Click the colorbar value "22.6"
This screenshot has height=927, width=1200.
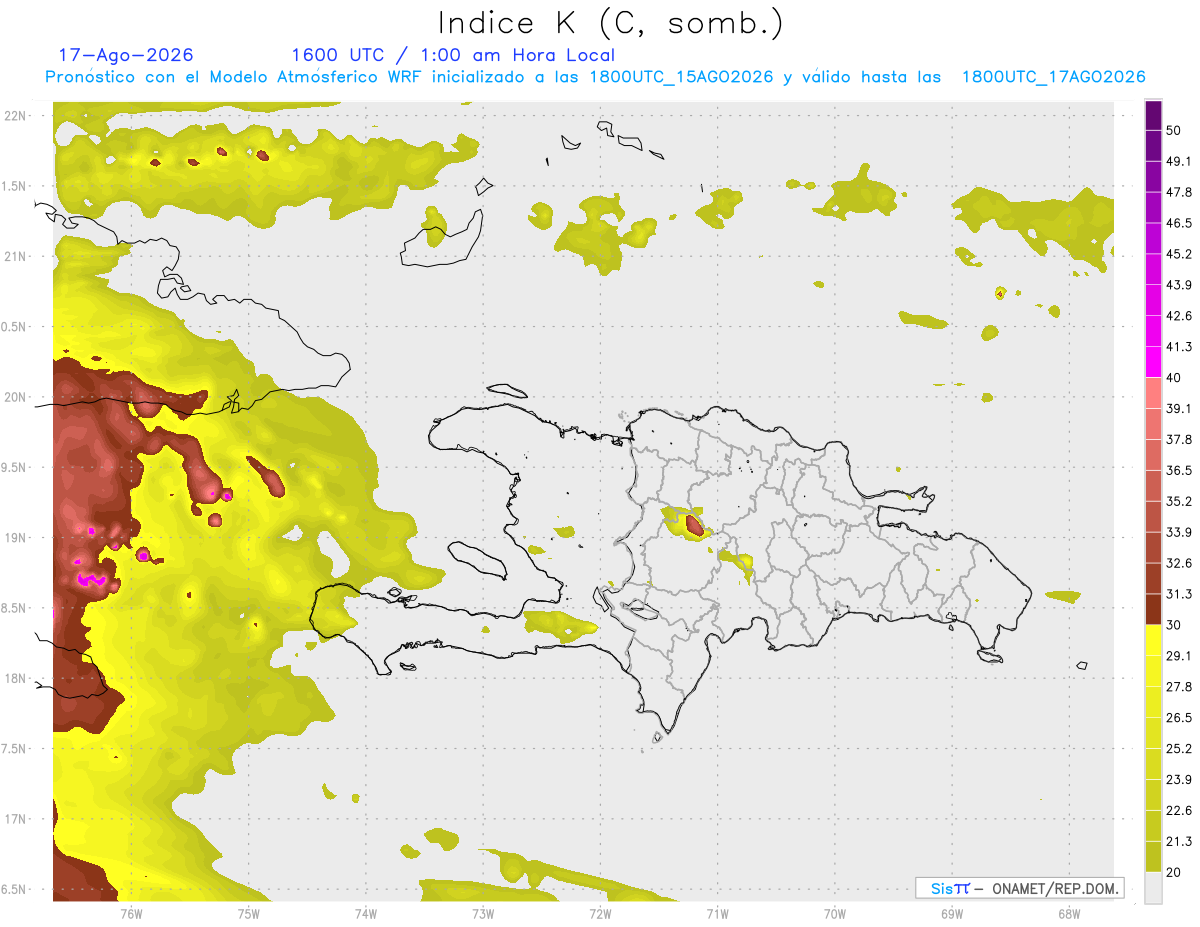pyautogui.click(x=1178, y=811)
